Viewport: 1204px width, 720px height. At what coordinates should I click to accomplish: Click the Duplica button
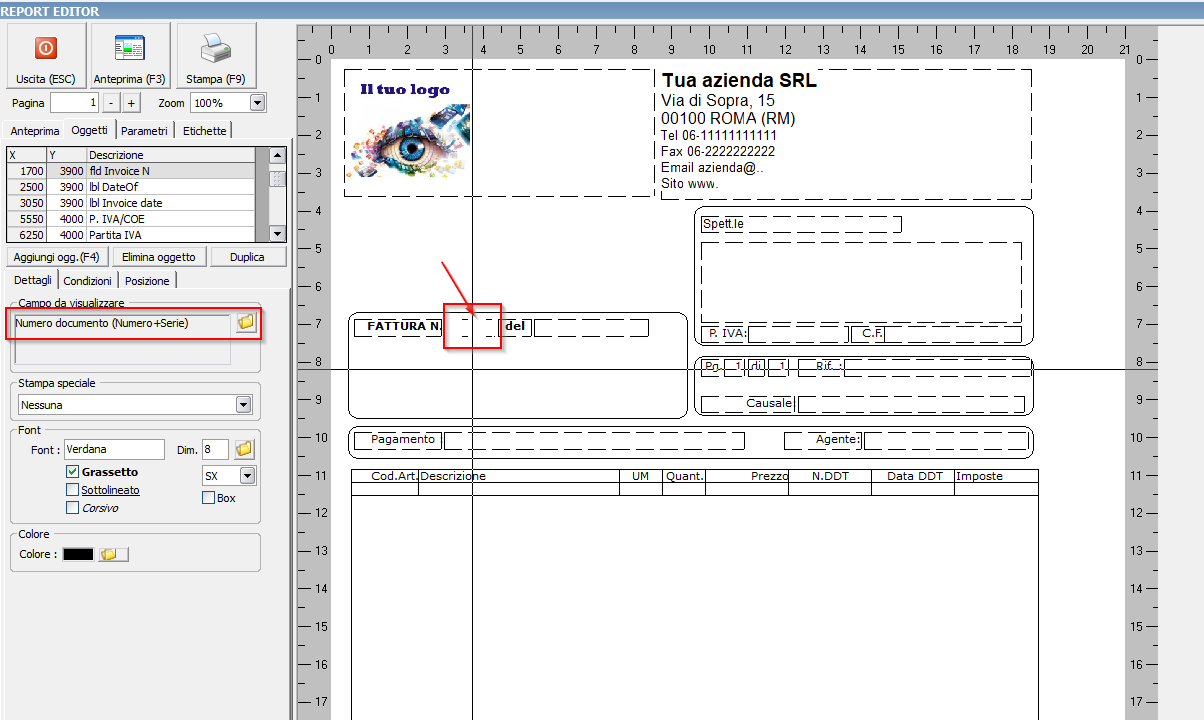click(x=247, y=257)
